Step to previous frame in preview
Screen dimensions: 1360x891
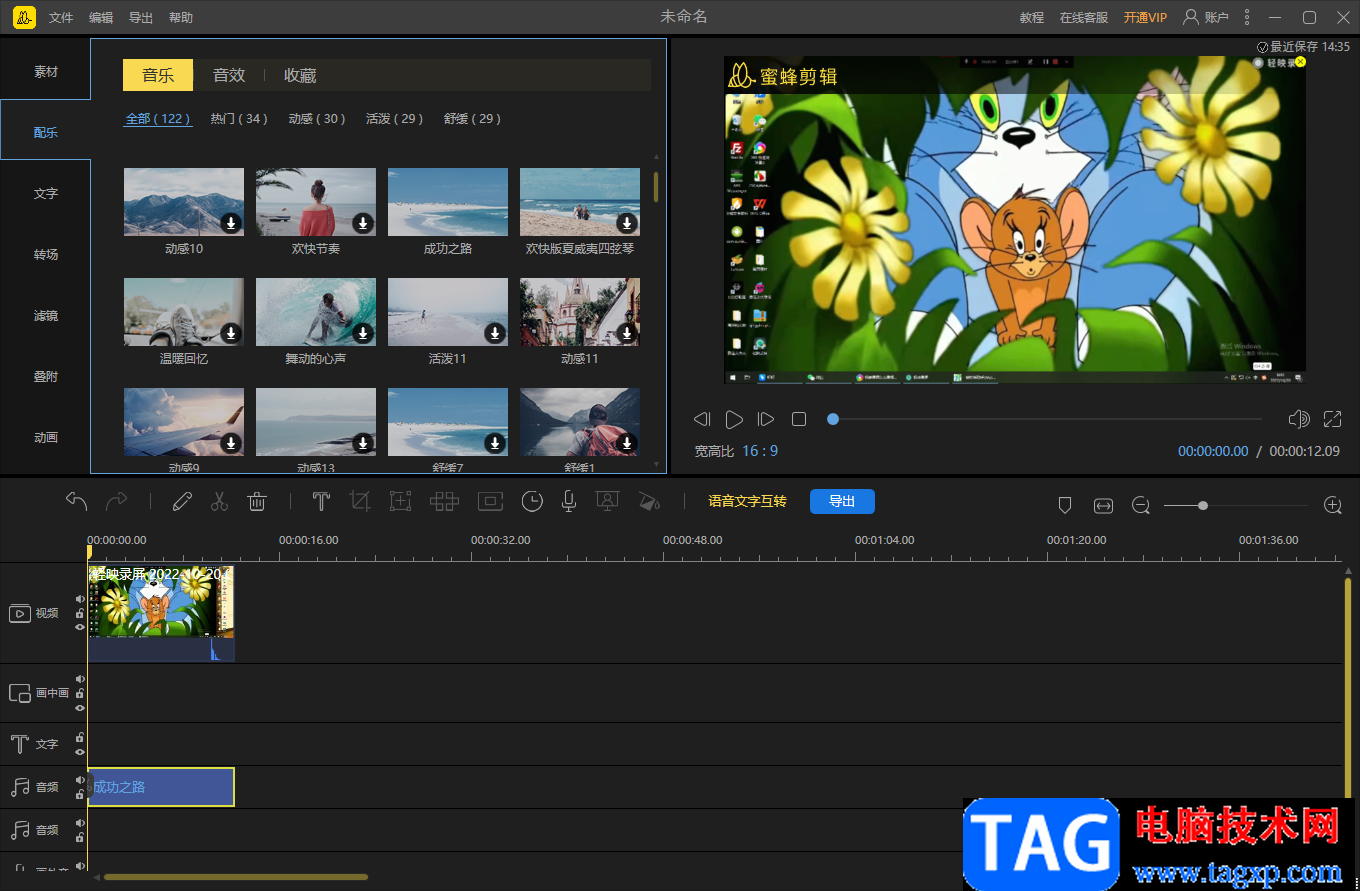[x=702, y=419]
